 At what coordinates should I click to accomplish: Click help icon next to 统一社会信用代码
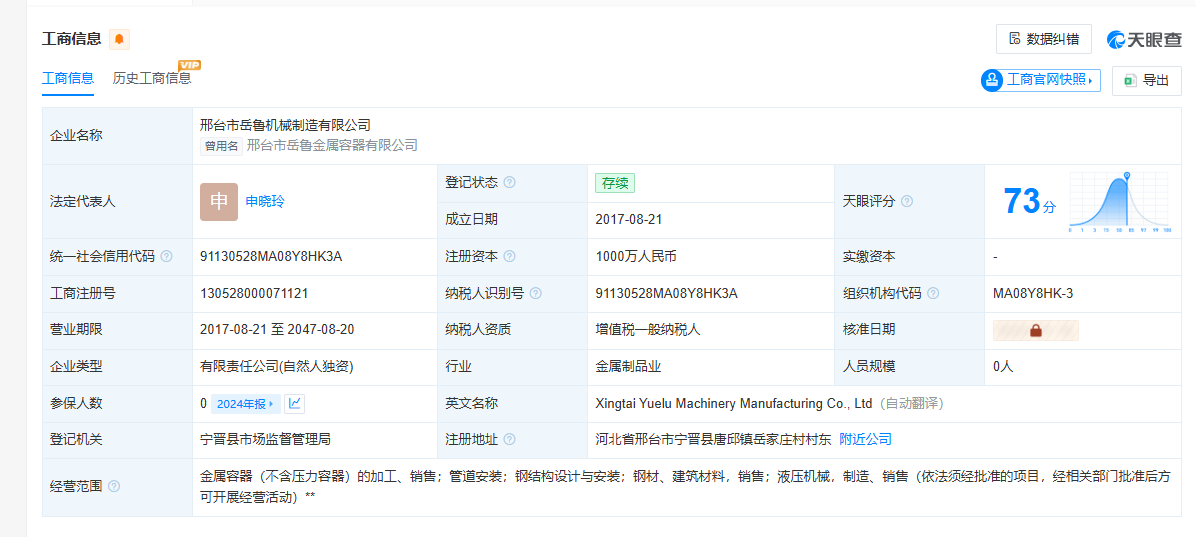(x=166, y=257)
